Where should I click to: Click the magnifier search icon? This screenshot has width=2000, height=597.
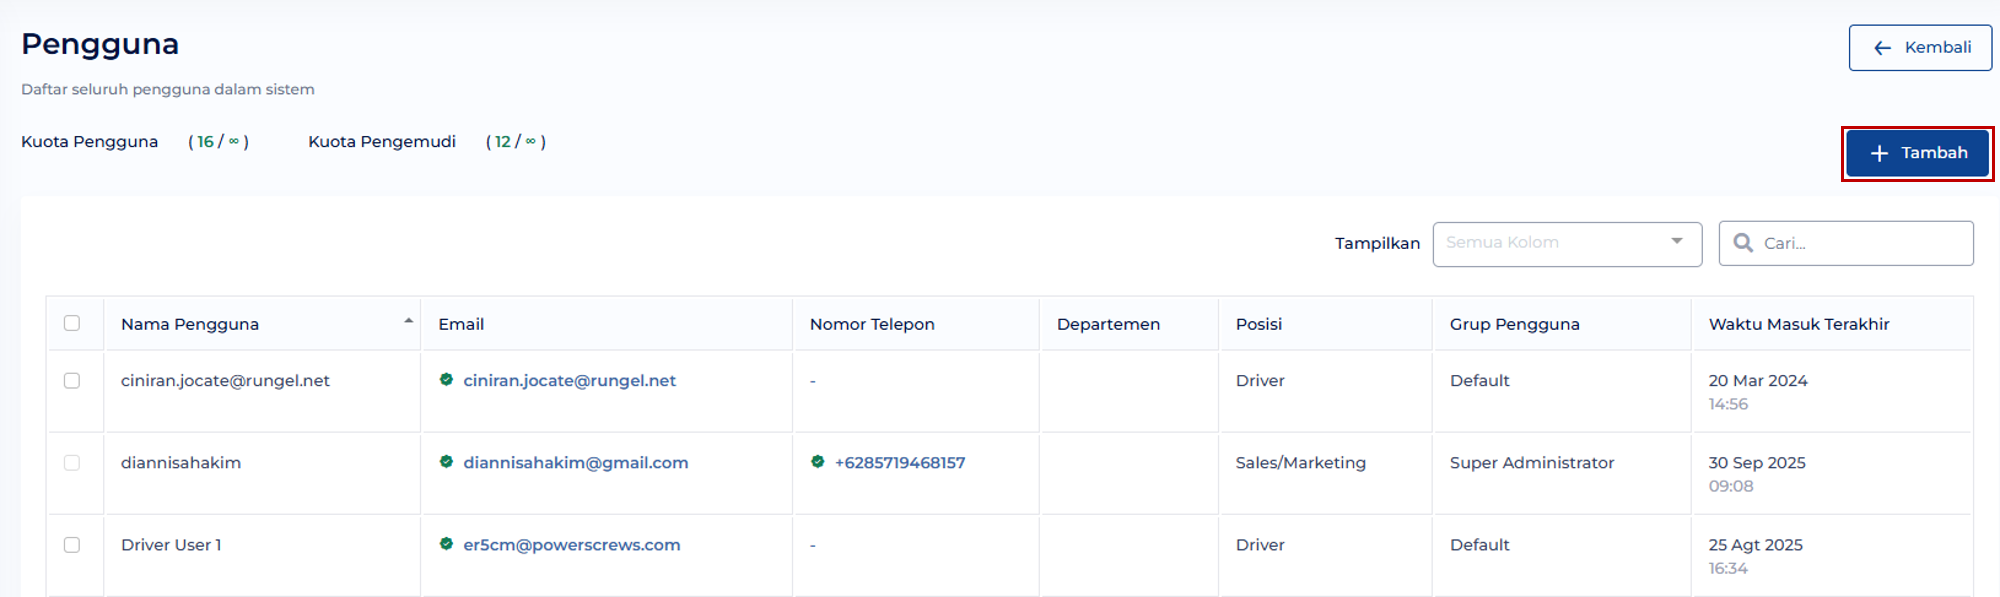pos(1743,243)
